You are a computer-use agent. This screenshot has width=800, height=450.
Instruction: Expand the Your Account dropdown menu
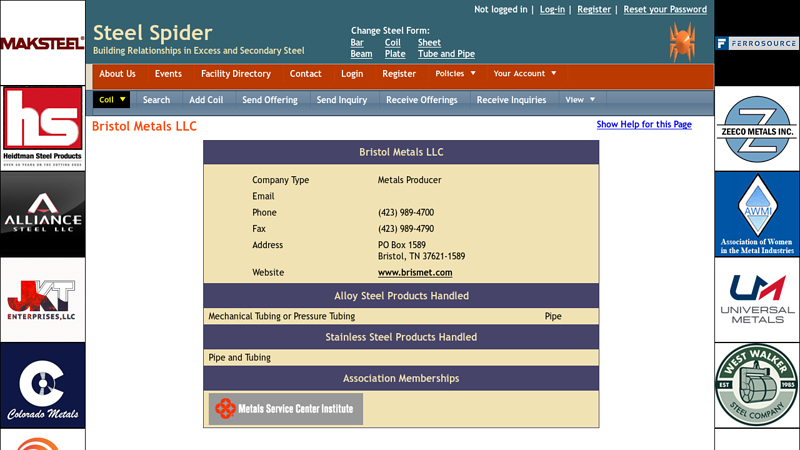click(x=524, y=73)
